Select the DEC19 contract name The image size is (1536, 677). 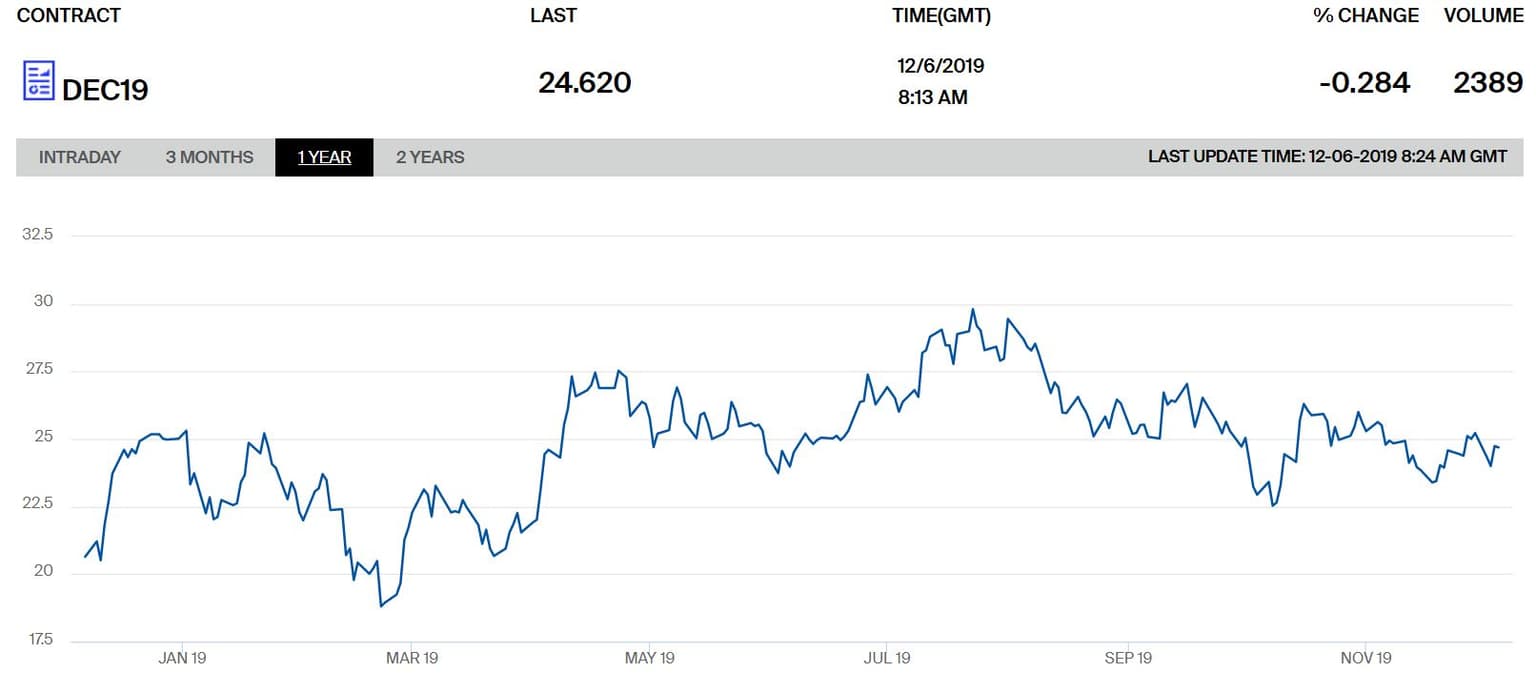pyautogui.click(x=105, y=90)
